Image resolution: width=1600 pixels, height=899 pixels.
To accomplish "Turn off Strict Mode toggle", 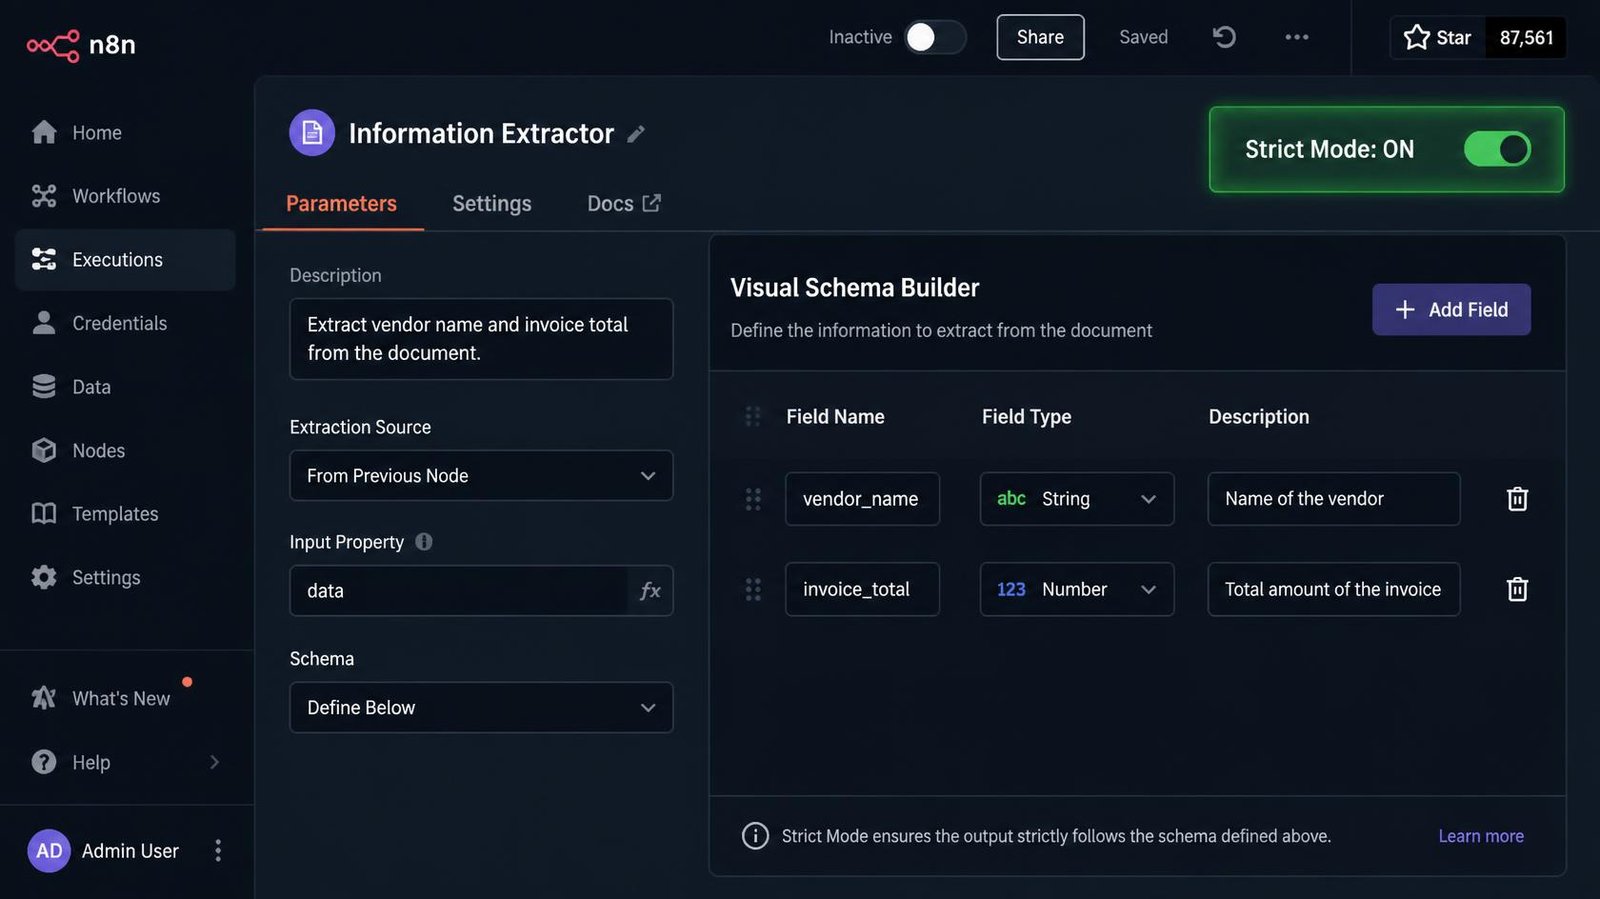I will pos(1497,149).
